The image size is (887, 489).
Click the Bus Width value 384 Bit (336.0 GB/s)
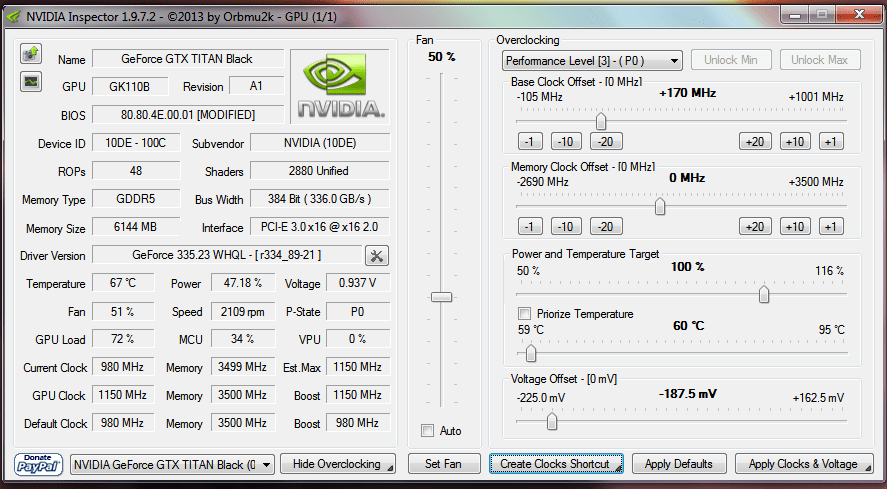pos(320,199)
